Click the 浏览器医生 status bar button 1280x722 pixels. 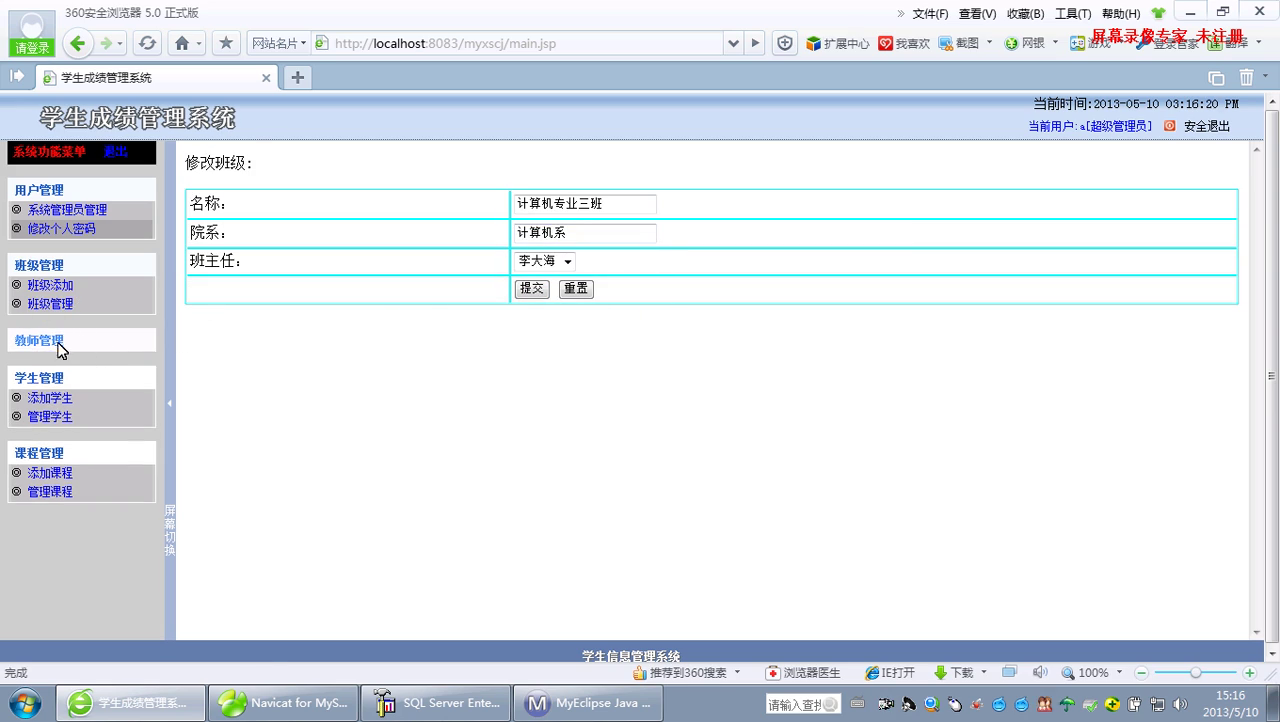click(803, 673)
